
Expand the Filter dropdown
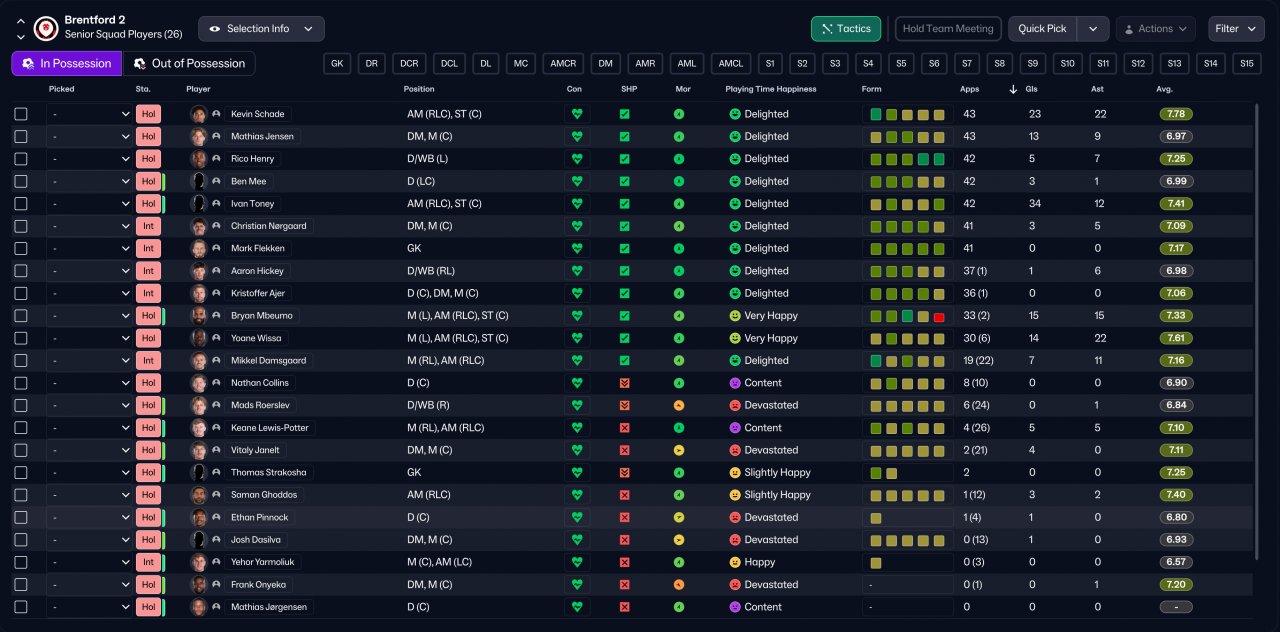click(x=1236, y=29)
